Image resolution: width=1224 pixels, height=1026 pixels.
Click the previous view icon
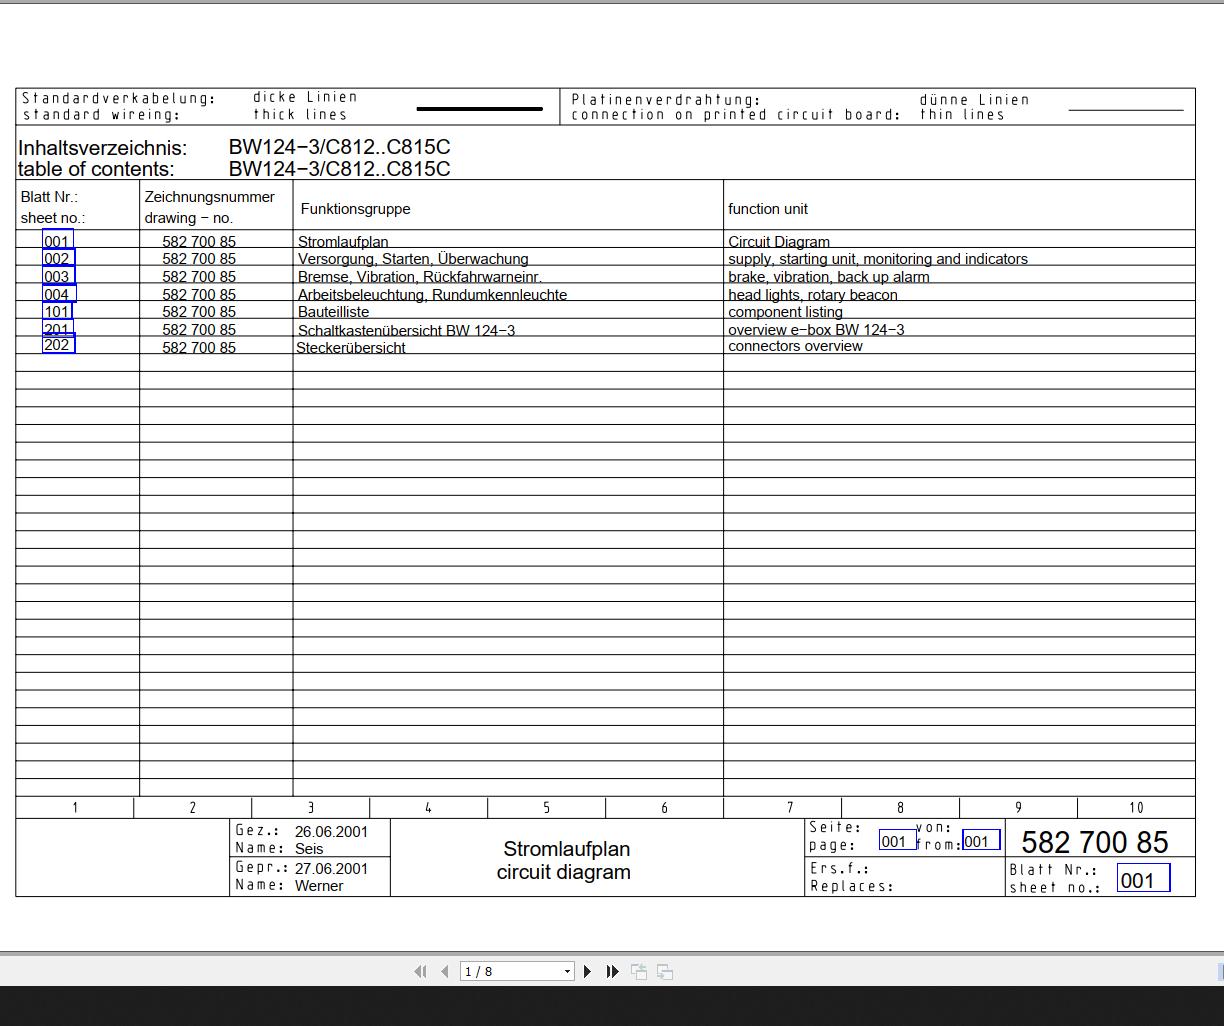pos(639,972)
